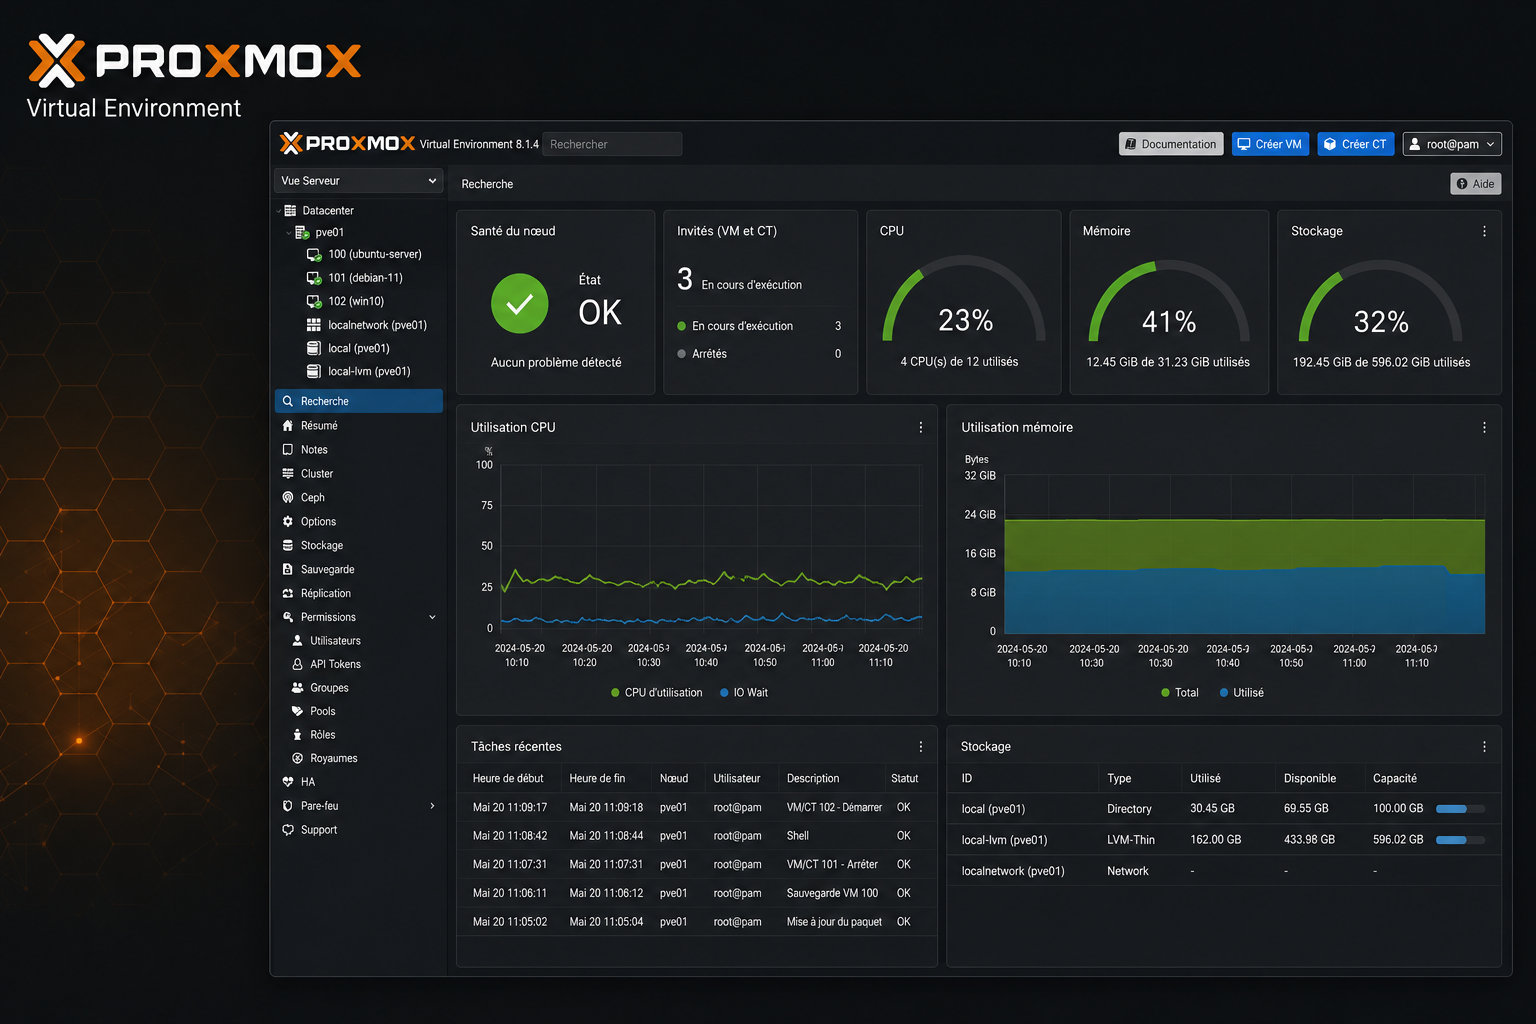Click the local-lvm (pve01) storage icon in tree
1536x1024 pixels.
[x=314, y=371]
